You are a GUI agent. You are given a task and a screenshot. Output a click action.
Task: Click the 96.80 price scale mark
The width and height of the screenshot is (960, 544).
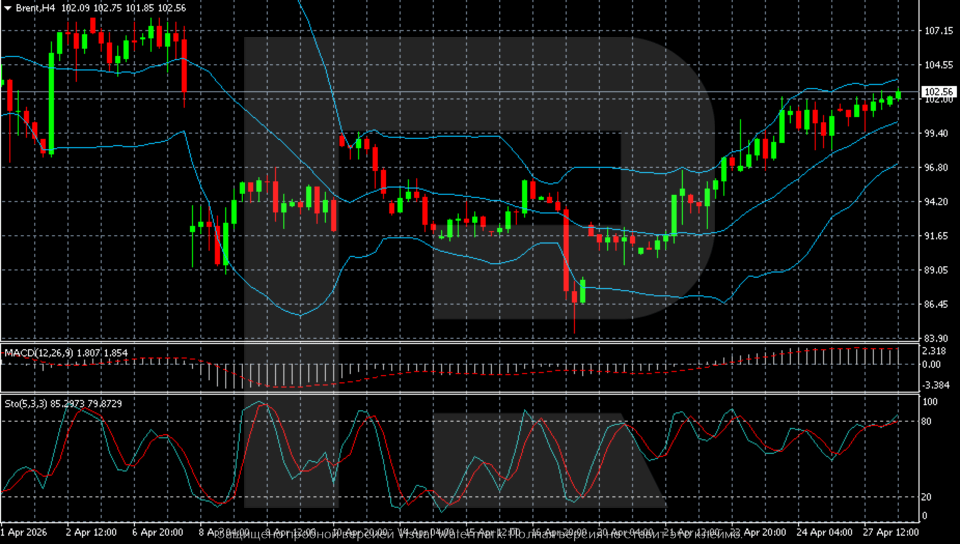(937, 167)
